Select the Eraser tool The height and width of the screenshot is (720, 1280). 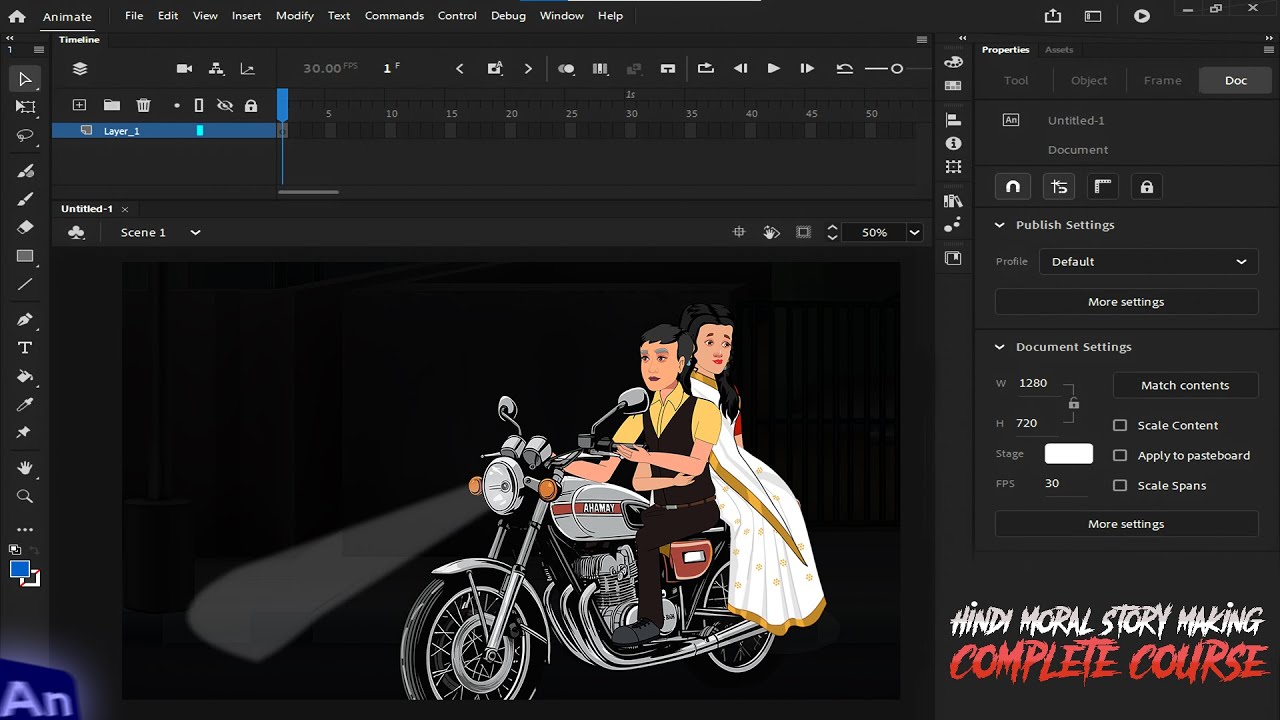click(x=25, y=227)
